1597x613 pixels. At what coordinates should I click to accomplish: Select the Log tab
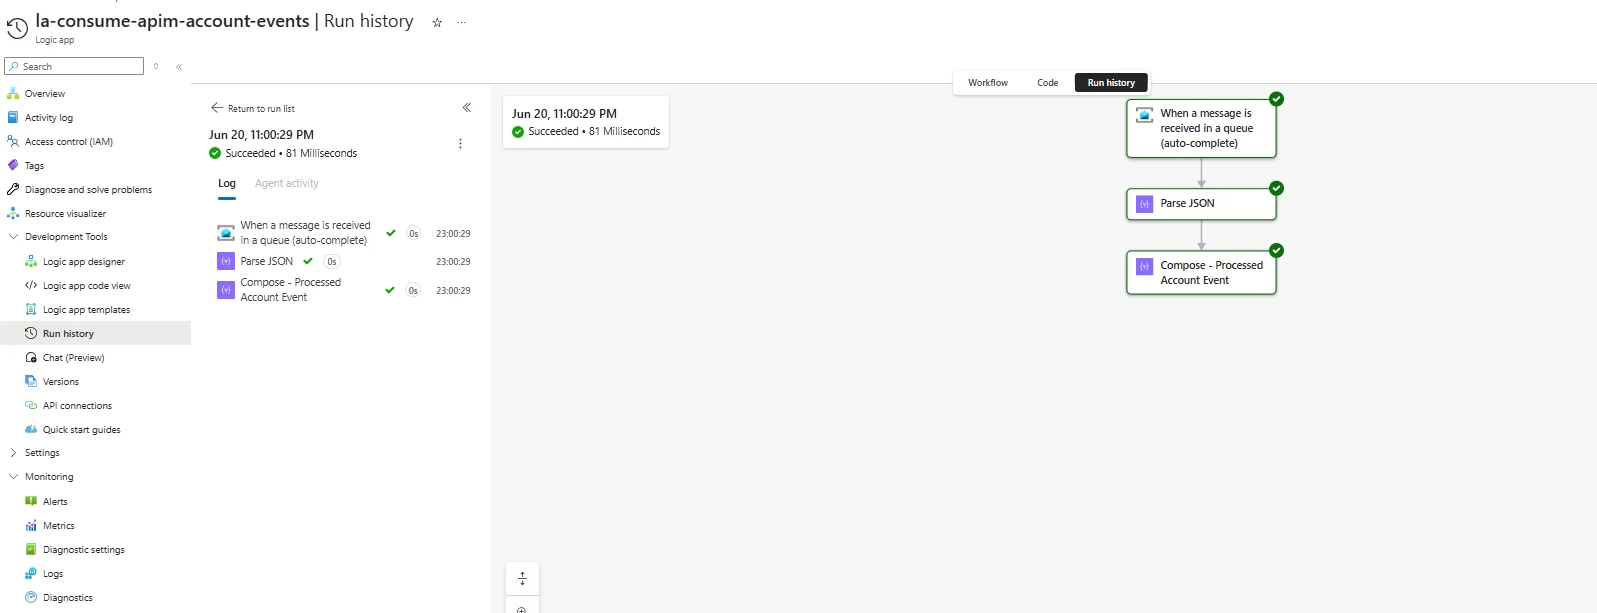(x=227, y=184)
